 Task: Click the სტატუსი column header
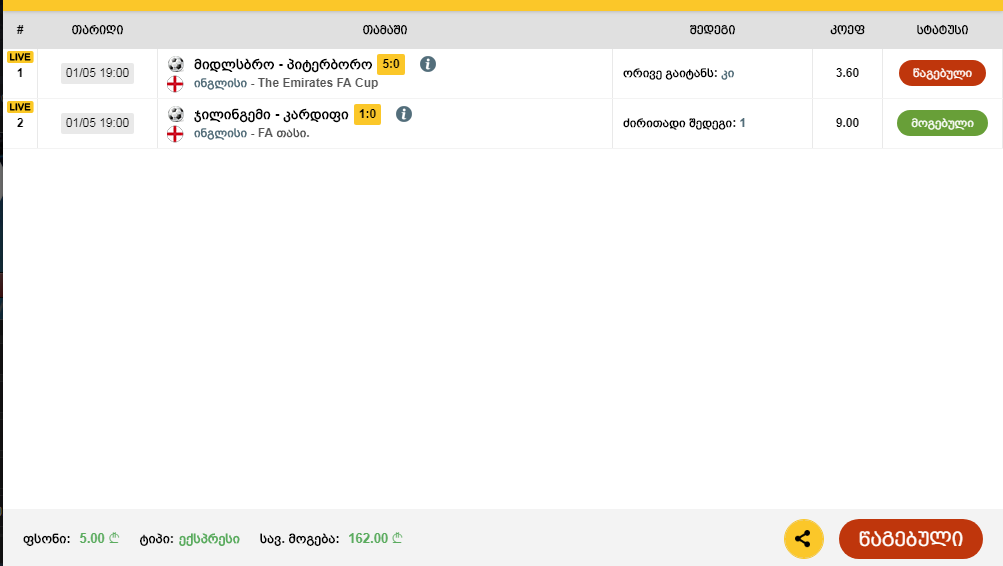(x=942, y=29)
